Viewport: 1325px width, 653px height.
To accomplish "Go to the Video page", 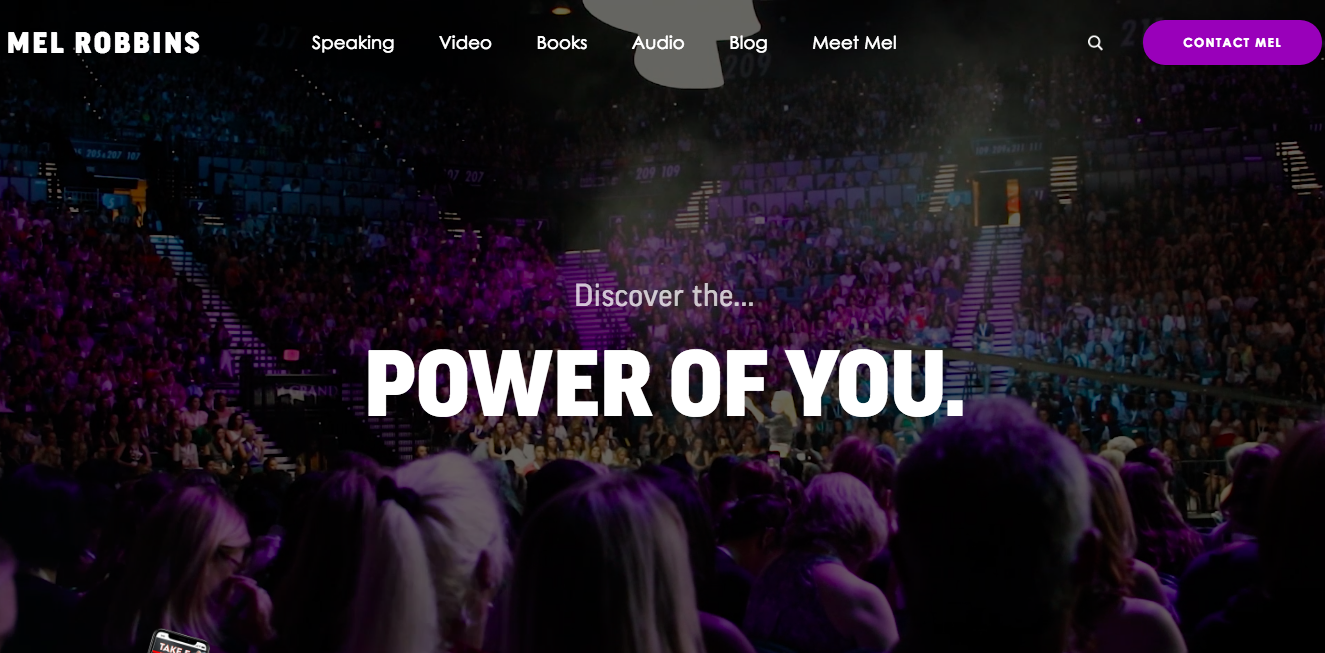I will pos(465,43).
